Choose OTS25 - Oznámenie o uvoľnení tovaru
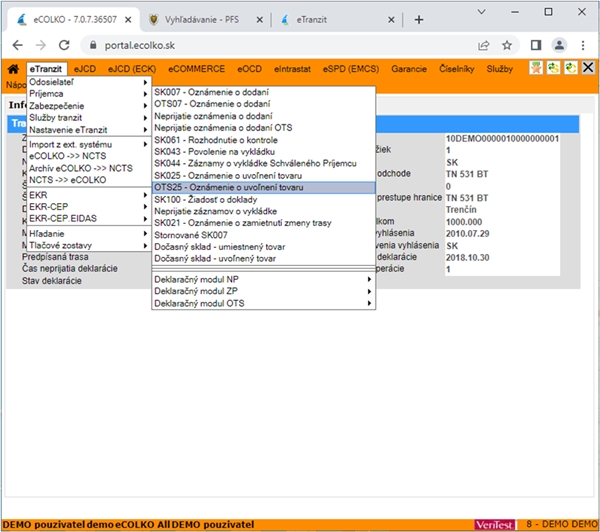The image size is (600, 532). click(x=263, y=187)
